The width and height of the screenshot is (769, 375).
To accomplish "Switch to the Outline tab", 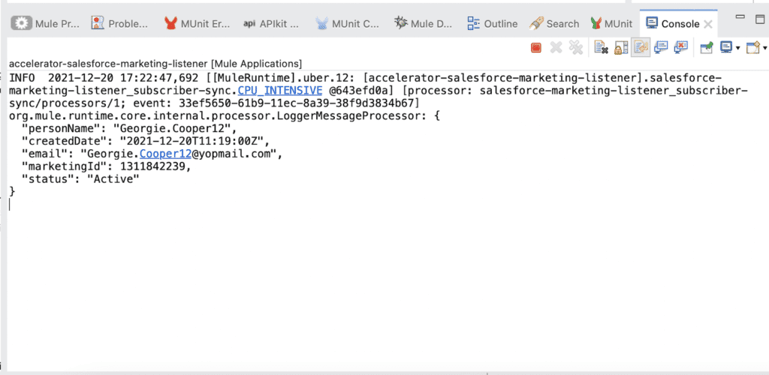I will [x=492, y=24].
